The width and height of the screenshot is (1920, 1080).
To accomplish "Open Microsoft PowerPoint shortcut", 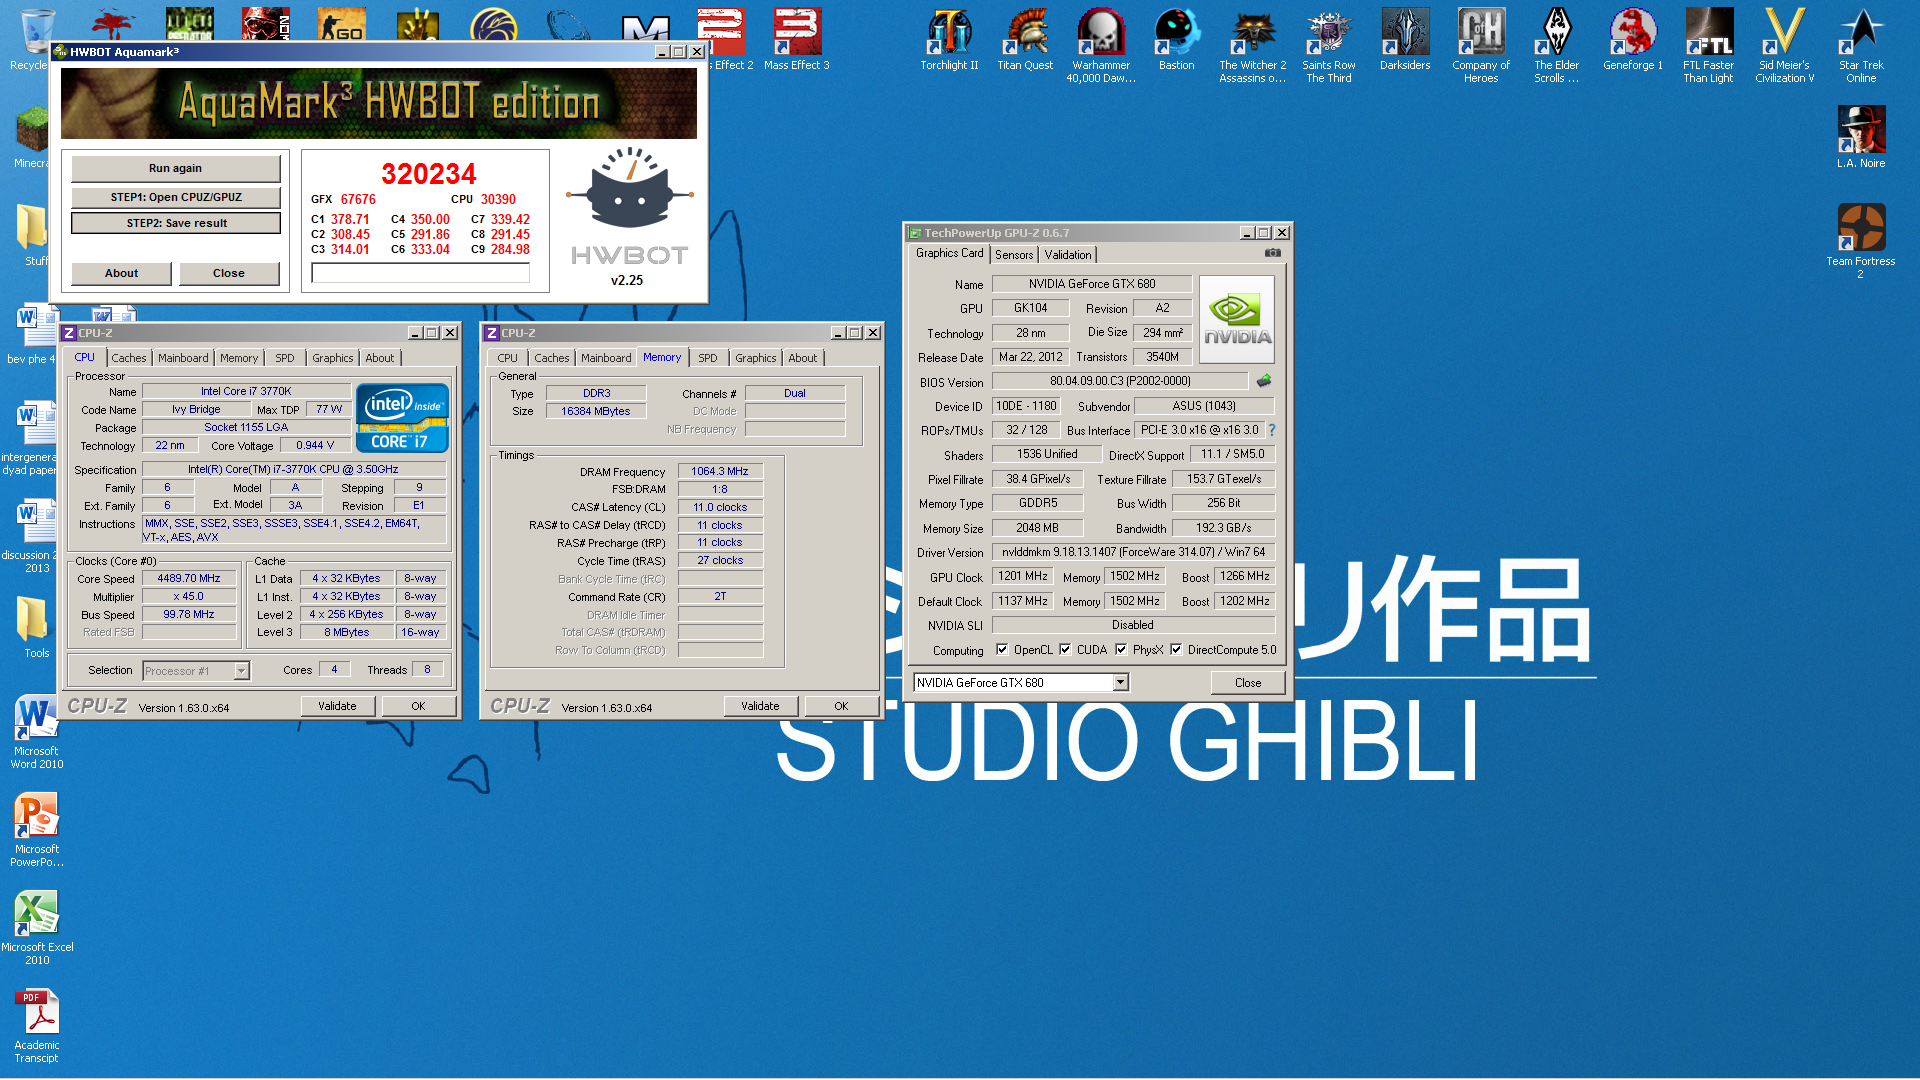I will (37, 829).
